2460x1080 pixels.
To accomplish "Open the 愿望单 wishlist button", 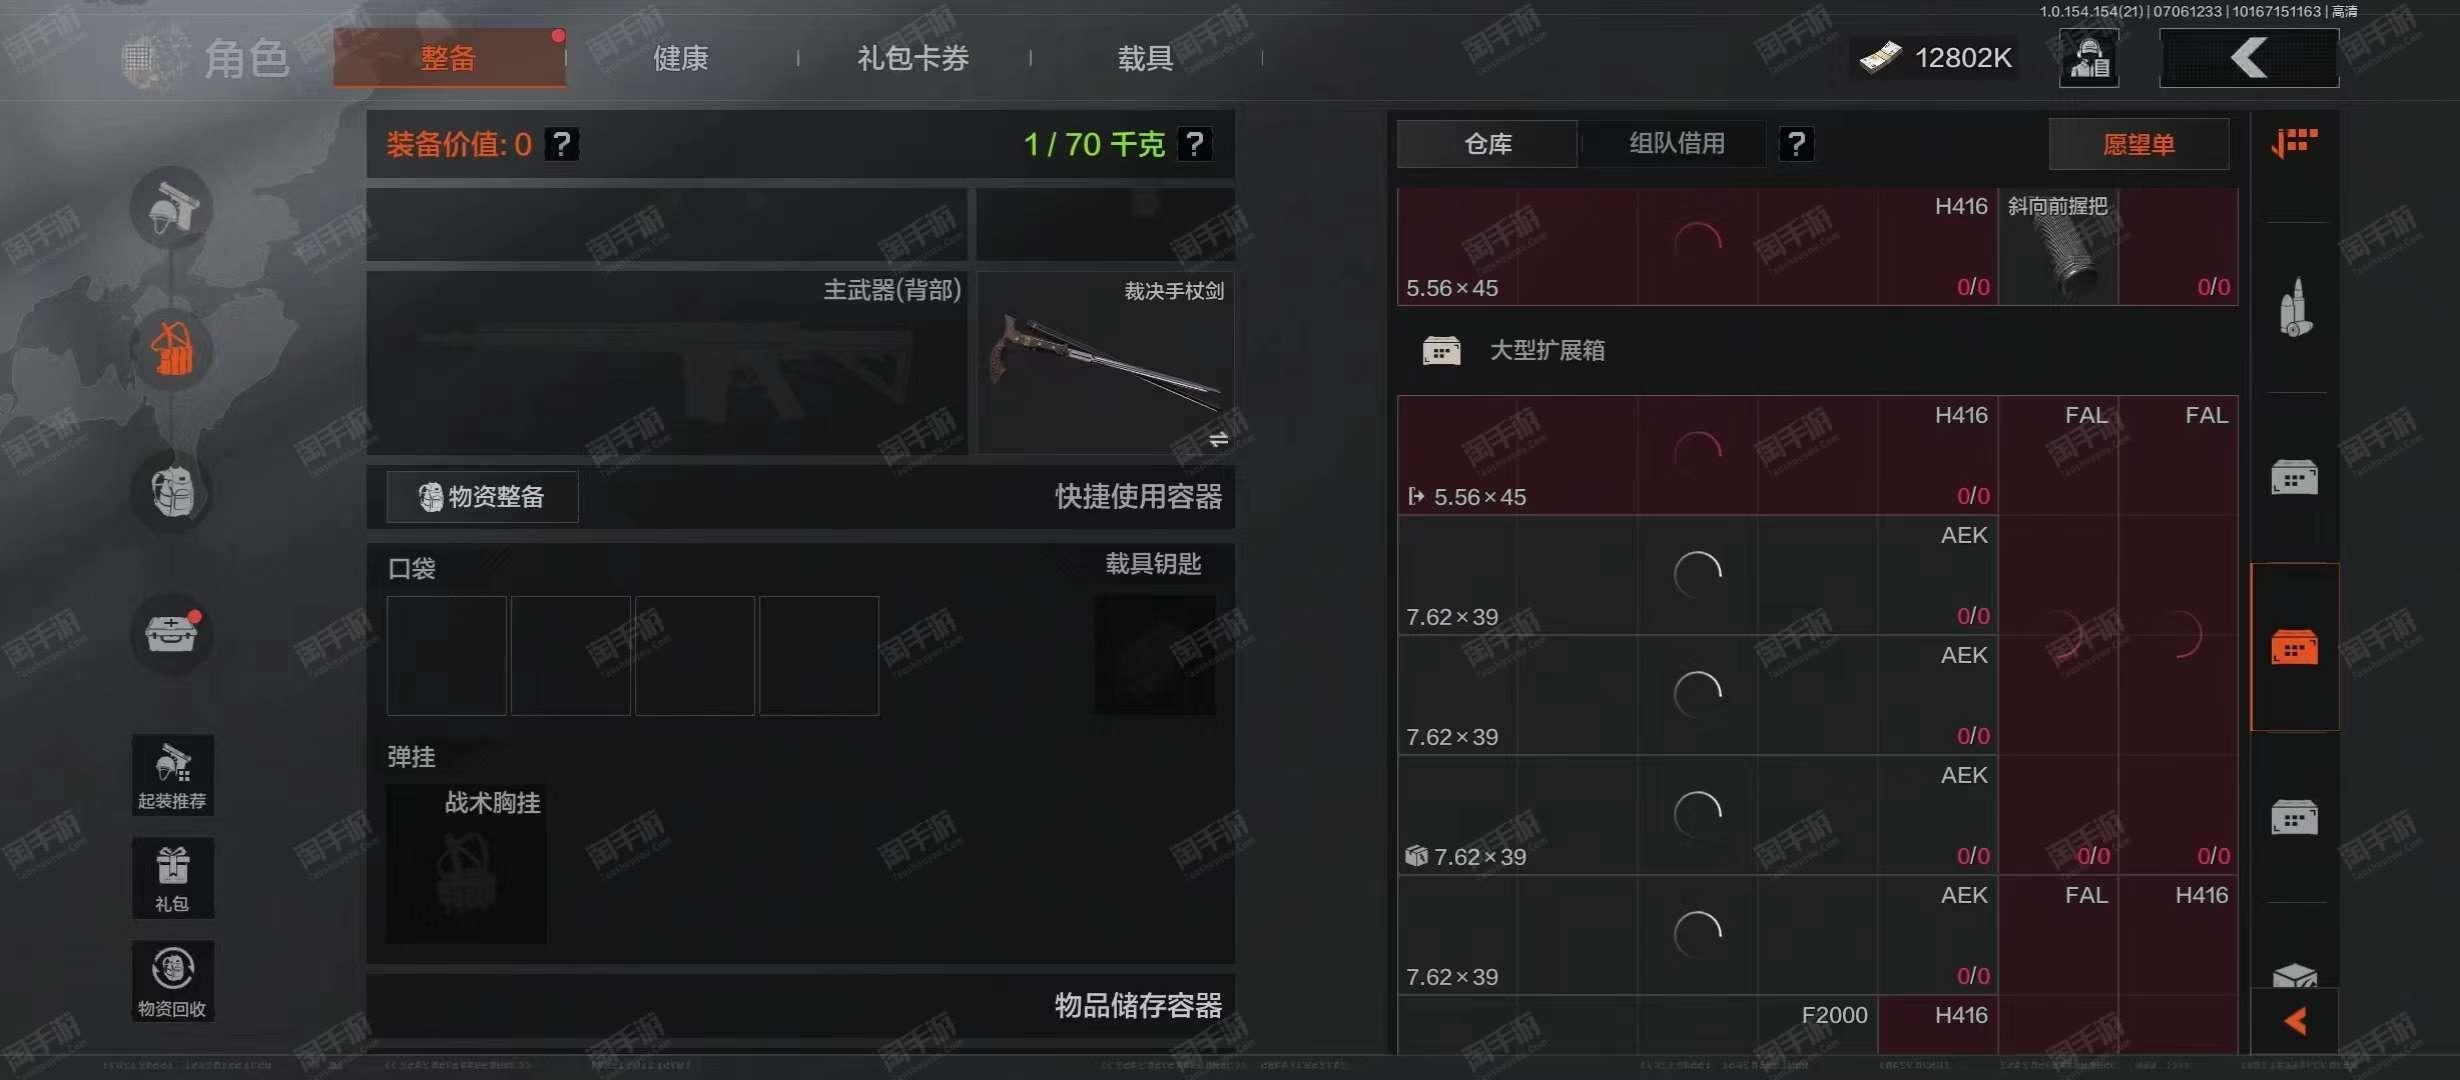I will tap(2139, 145).
